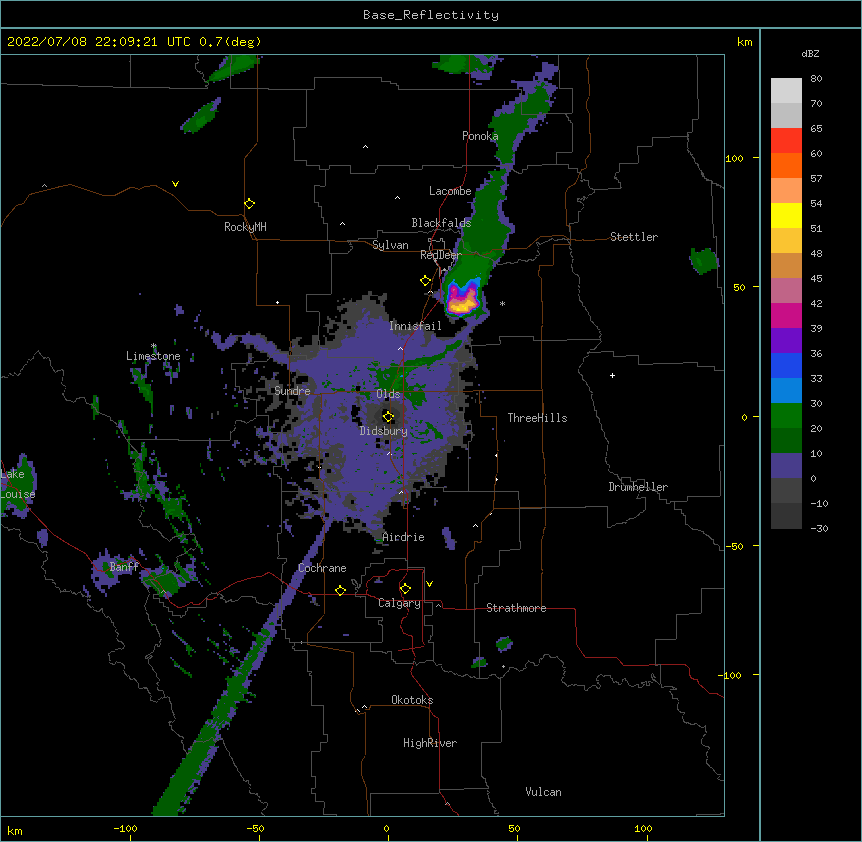Click the Banff label

point(124,567)
